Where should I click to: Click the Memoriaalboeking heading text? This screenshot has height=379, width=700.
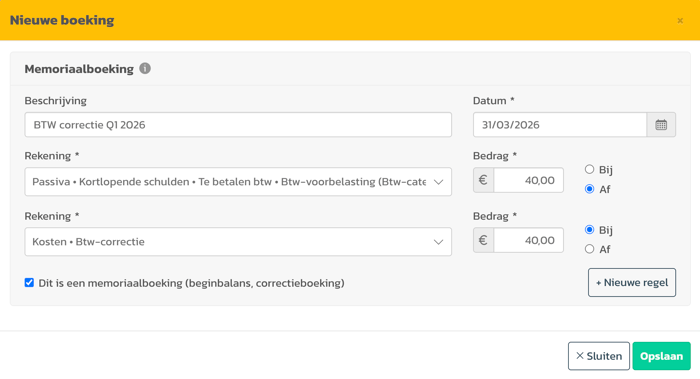pyautogui.click(x=79, y=69)
